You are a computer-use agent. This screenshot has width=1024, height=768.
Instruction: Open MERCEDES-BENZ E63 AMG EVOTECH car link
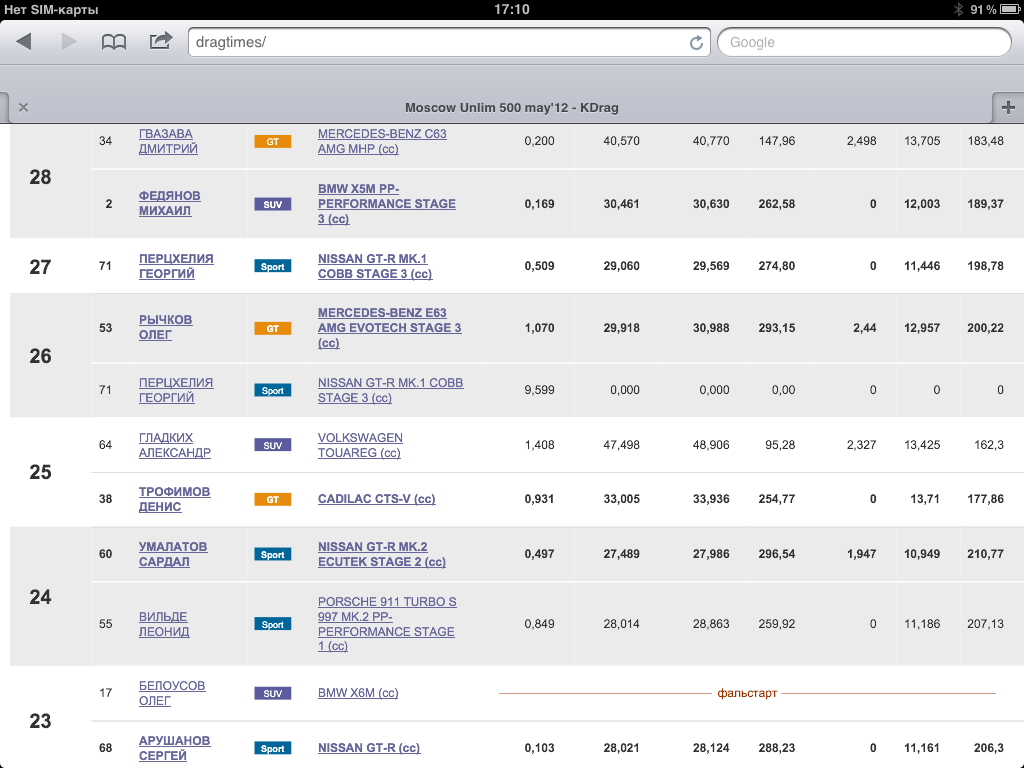pos(389,327)
